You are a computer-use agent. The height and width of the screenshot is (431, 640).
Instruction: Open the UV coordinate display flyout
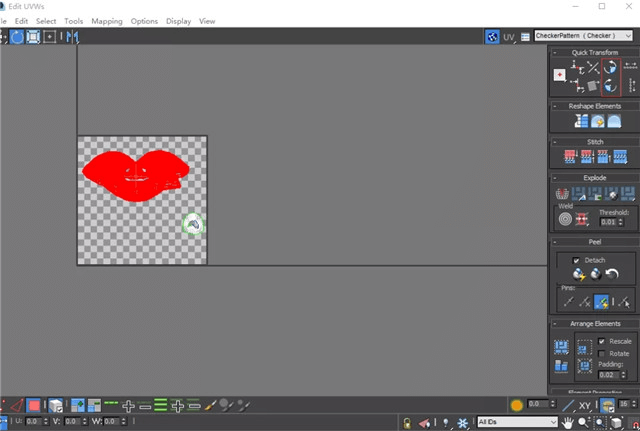point(509,37)
